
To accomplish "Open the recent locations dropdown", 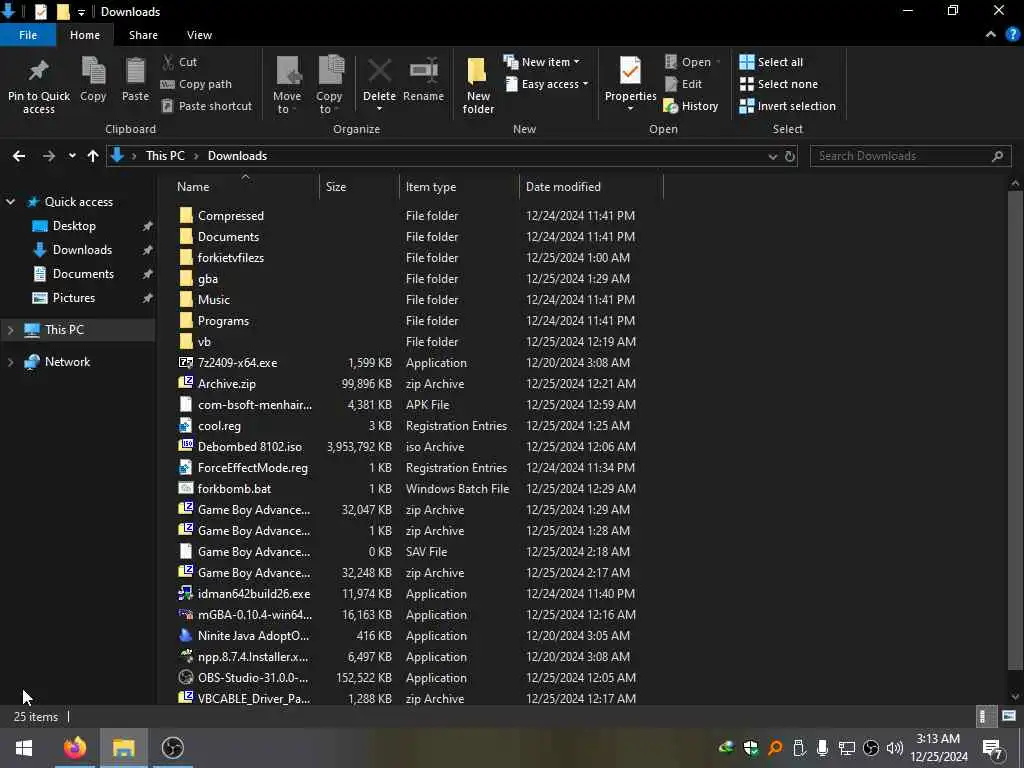I will (72, 156).
